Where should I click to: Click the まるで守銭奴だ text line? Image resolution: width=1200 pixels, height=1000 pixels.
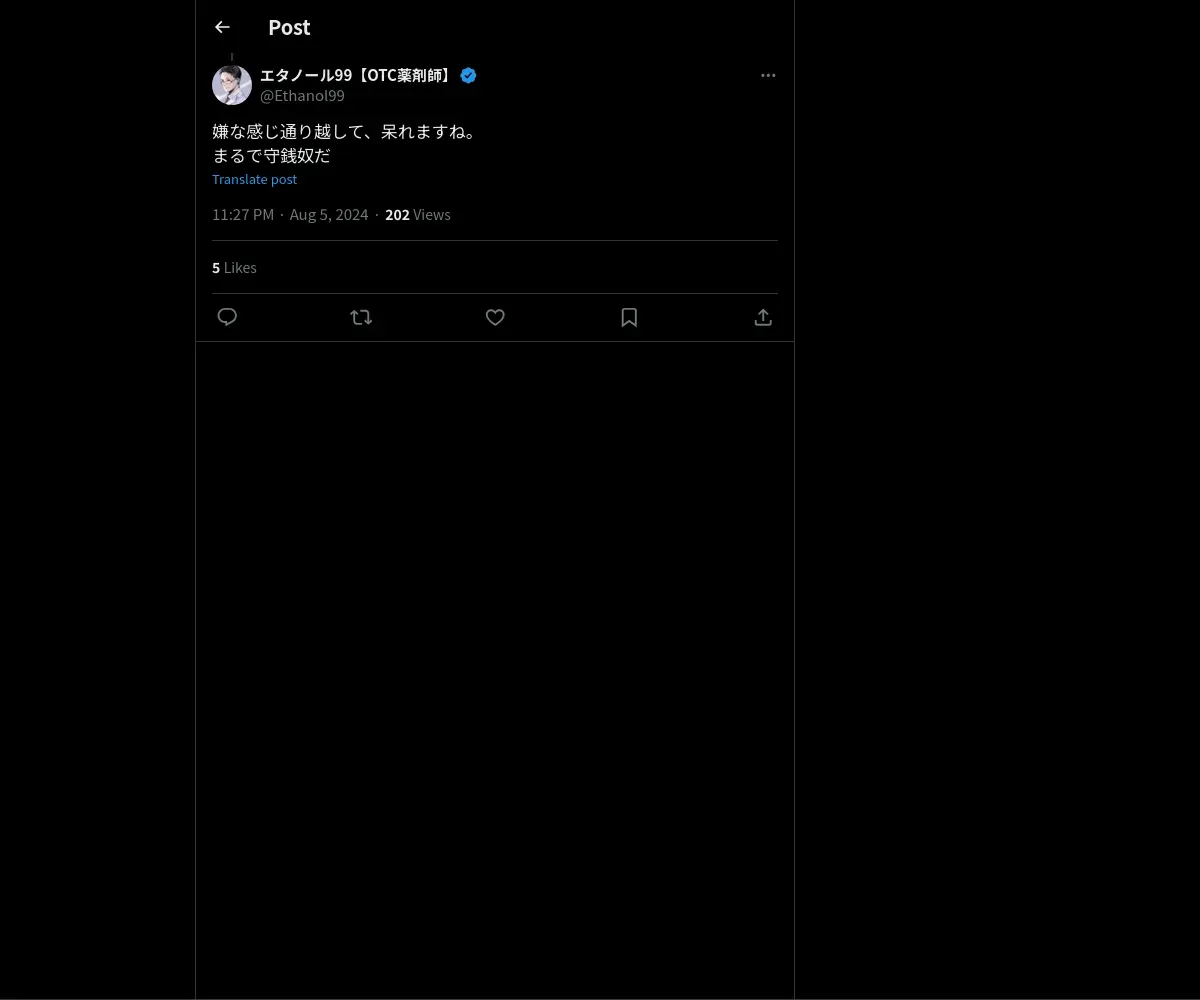click(x=271, y=155)
